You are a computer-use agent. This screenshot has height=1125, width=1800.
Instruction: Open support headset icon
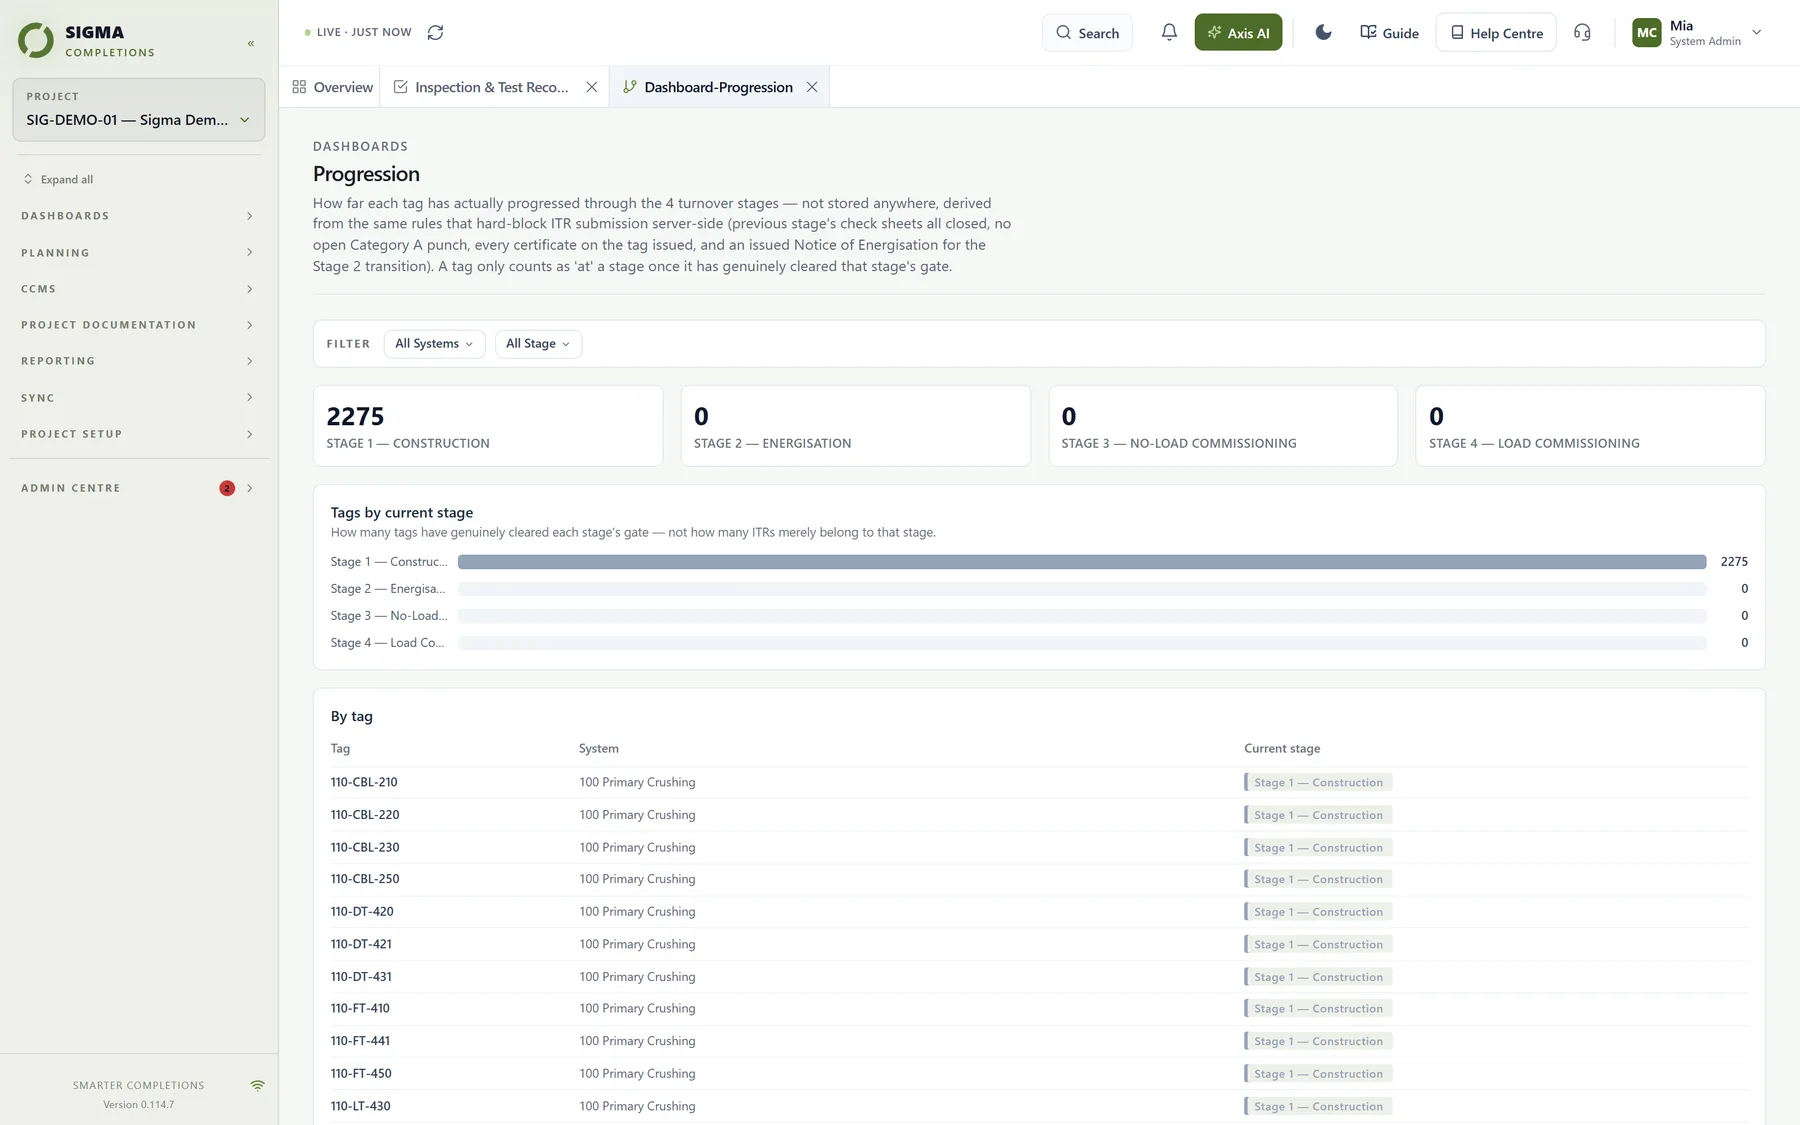point(1582,32)
